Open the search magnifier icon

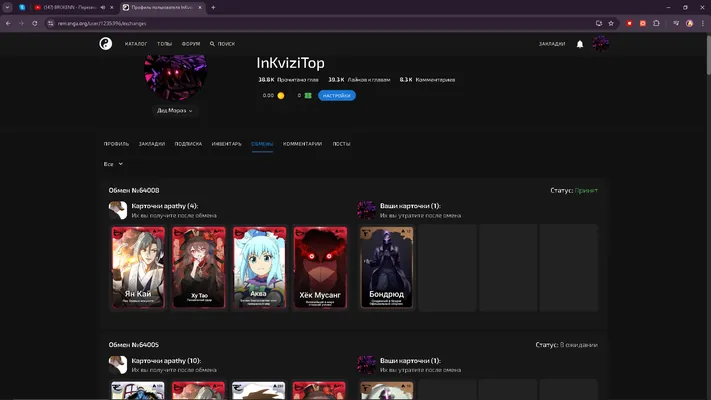click(212, 44)
